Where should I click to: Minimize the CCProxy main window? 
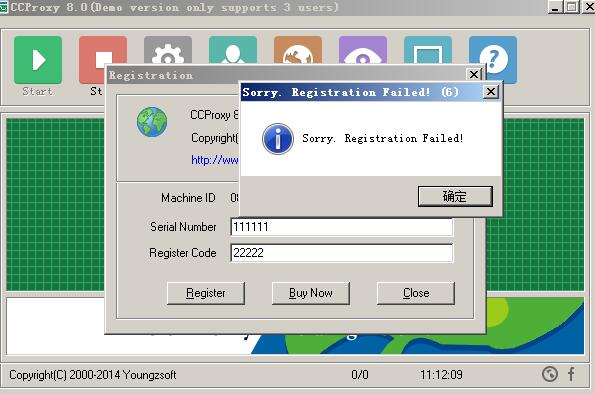pos(555,7)
